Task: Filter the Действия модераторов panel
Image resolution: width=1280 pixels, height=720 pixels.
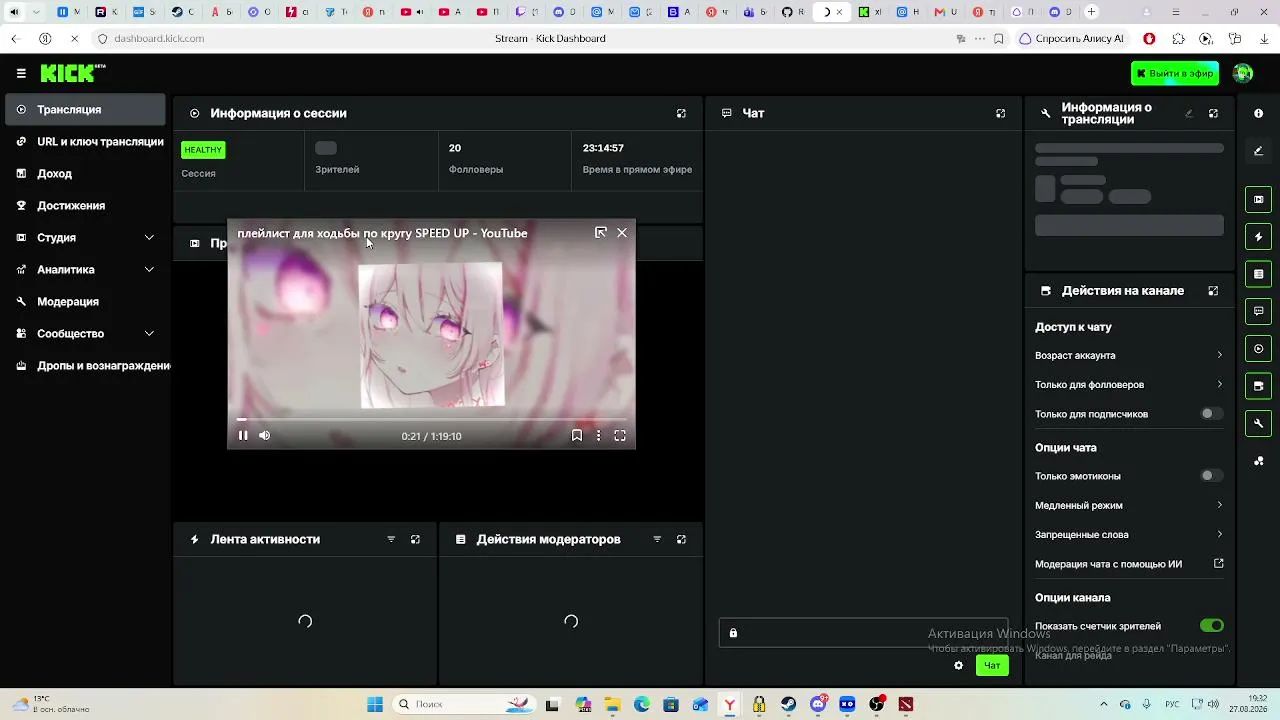Action: coord(657,539)
